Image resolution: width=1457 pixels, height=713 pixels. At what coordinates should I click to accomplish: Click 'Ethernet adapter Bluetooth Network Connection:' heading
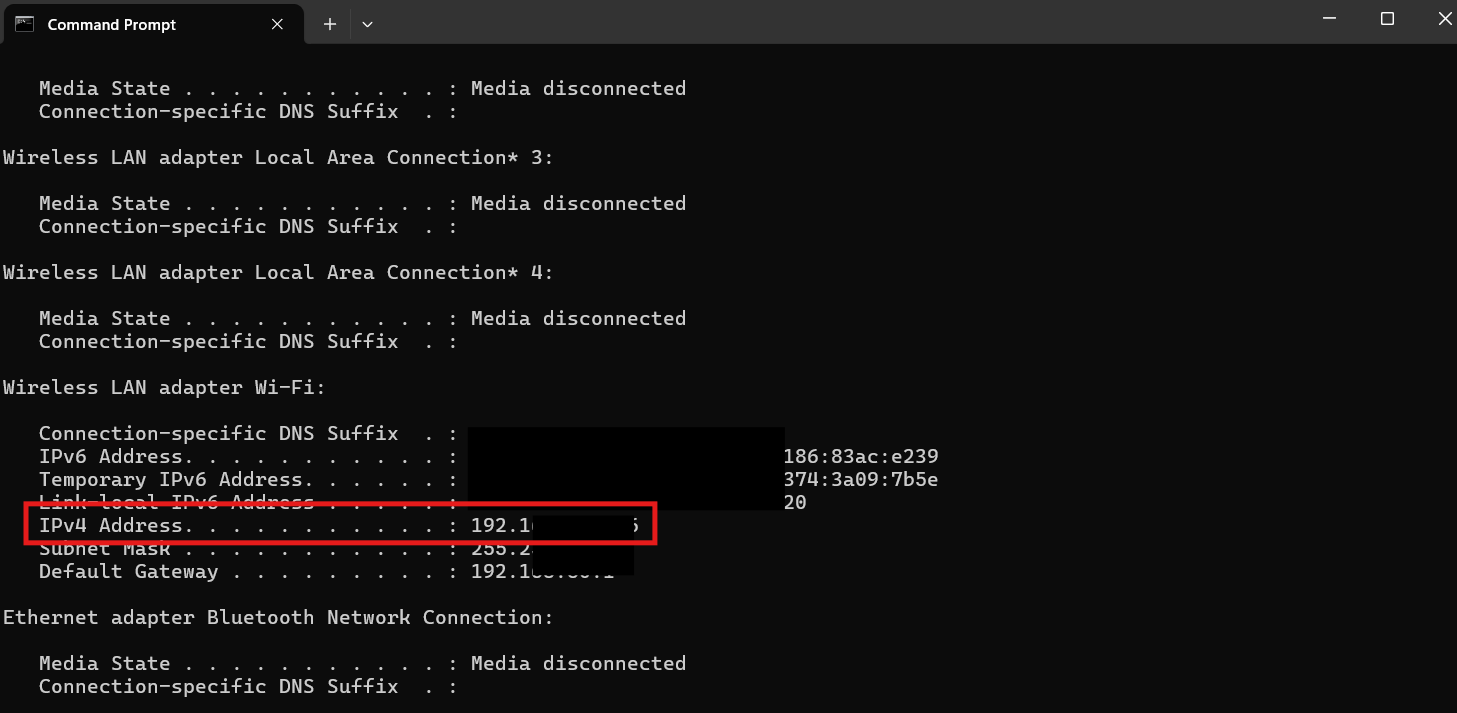point(277,618)
